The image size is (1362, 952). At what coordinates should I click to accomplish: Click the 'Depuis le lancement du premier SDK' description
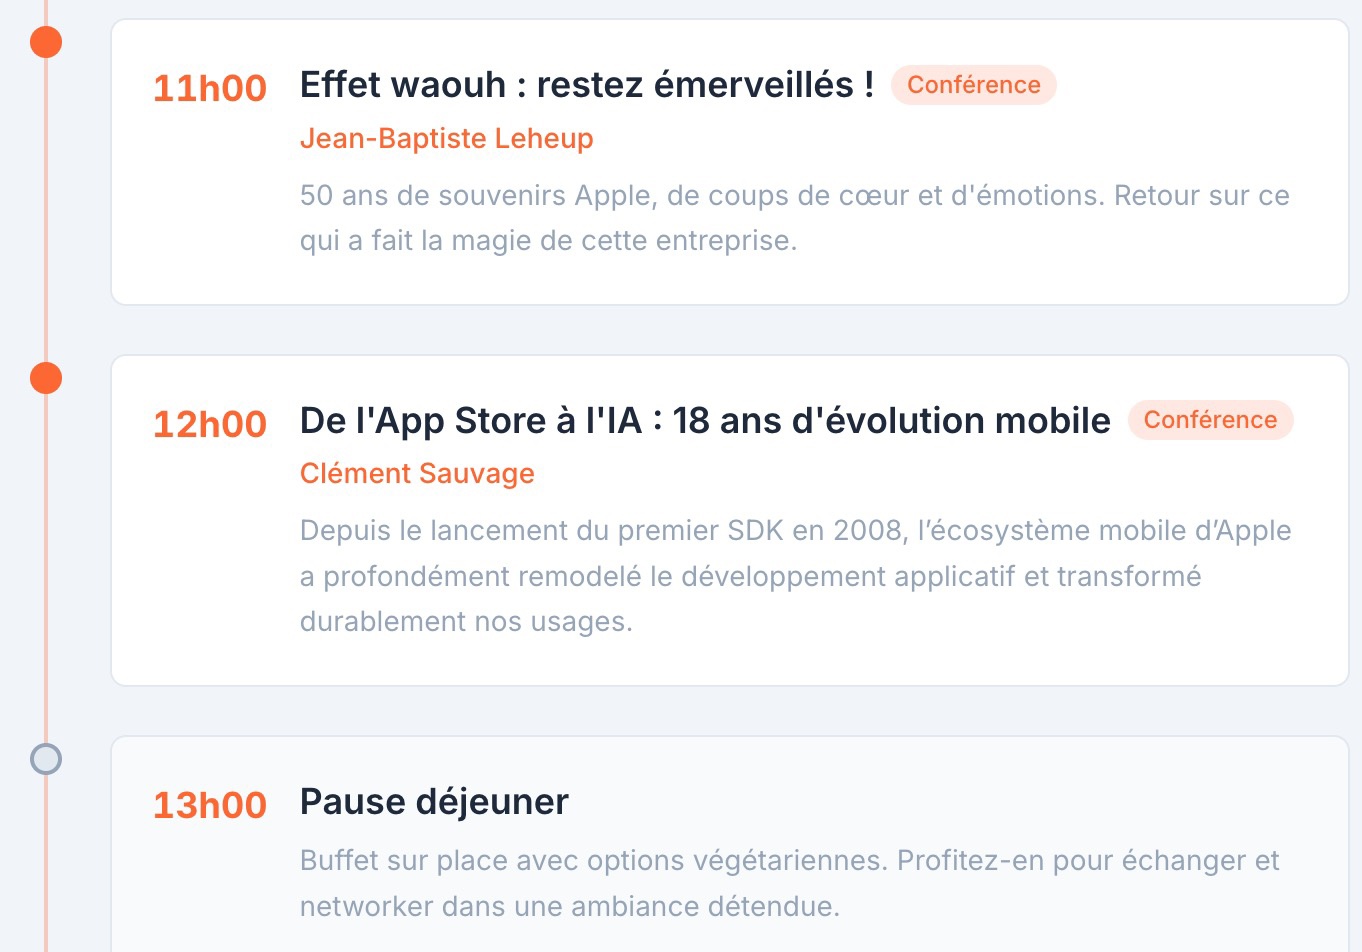(x=794, y=576)
